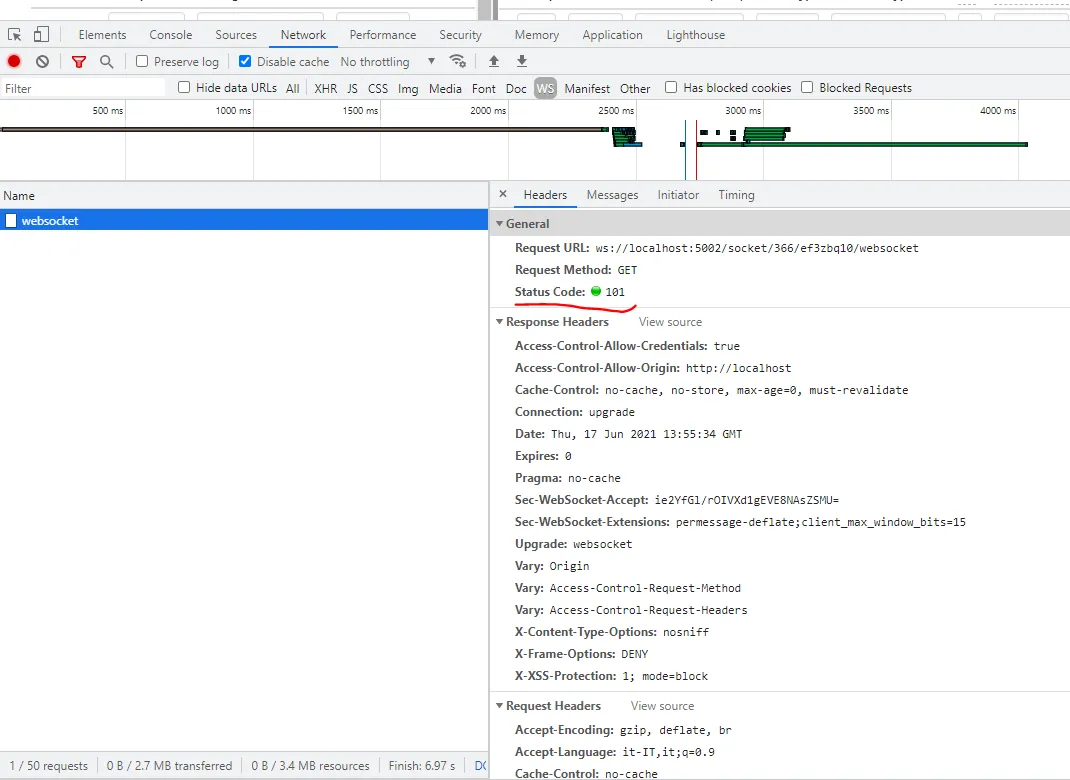Image resolution: width=1070 pixels, height=780 pixels.
Task: Toggle the WS request filter
Action: pos(545,88)
